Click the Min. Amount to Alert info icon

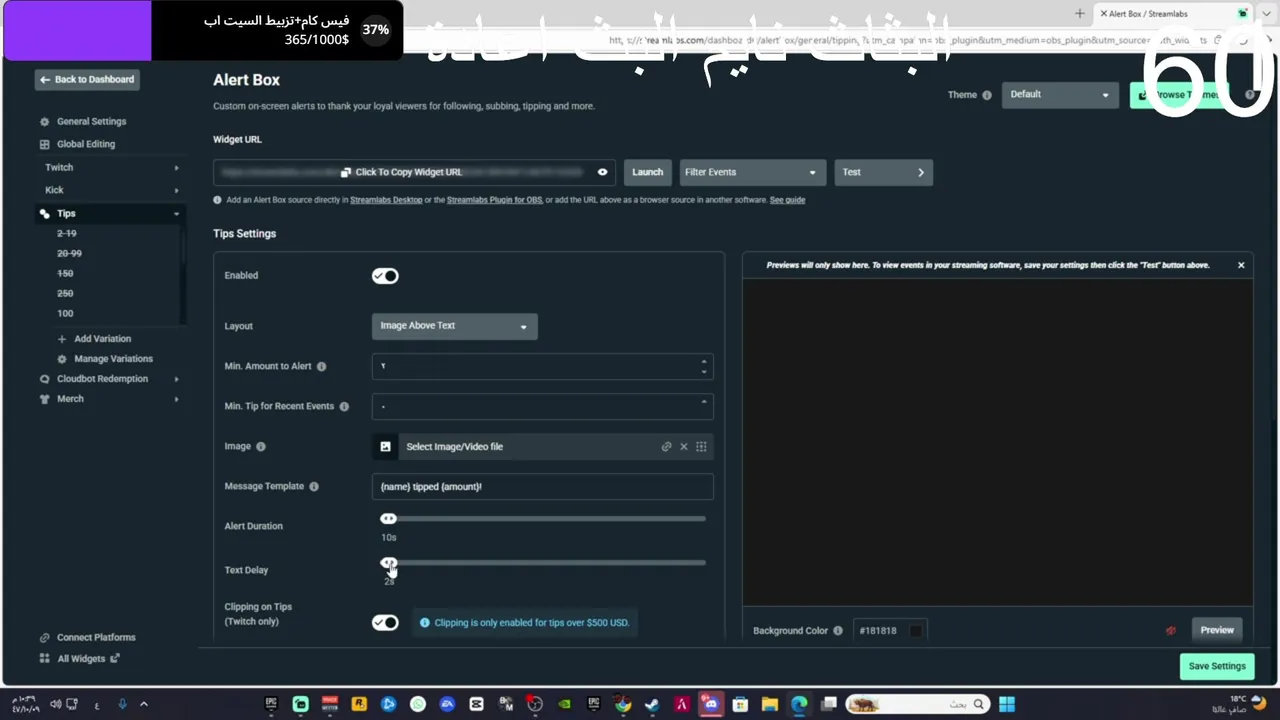tap(321, 367)
